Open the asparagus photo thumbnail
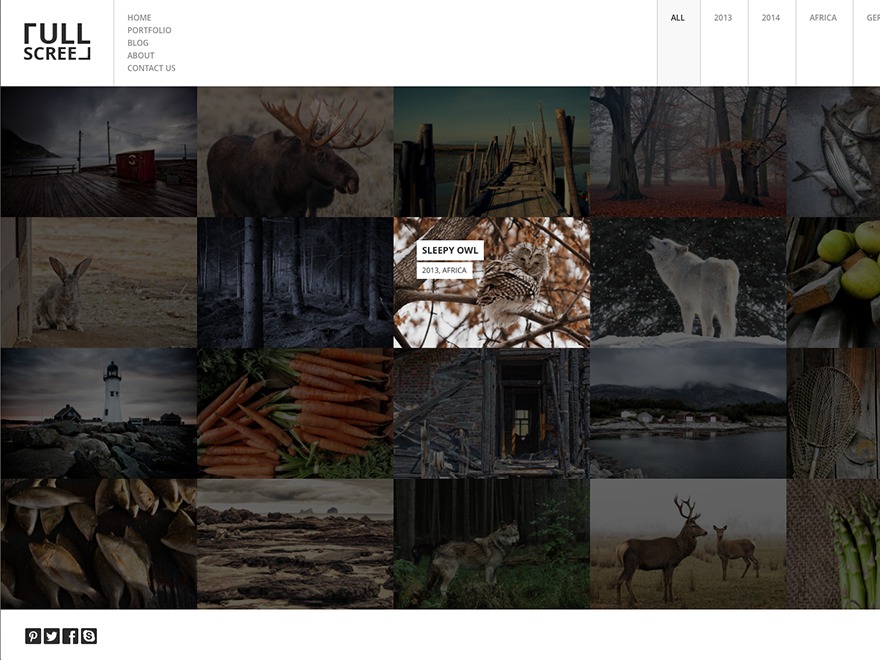This screenshot has height=660, width=880. pos(833,544)
